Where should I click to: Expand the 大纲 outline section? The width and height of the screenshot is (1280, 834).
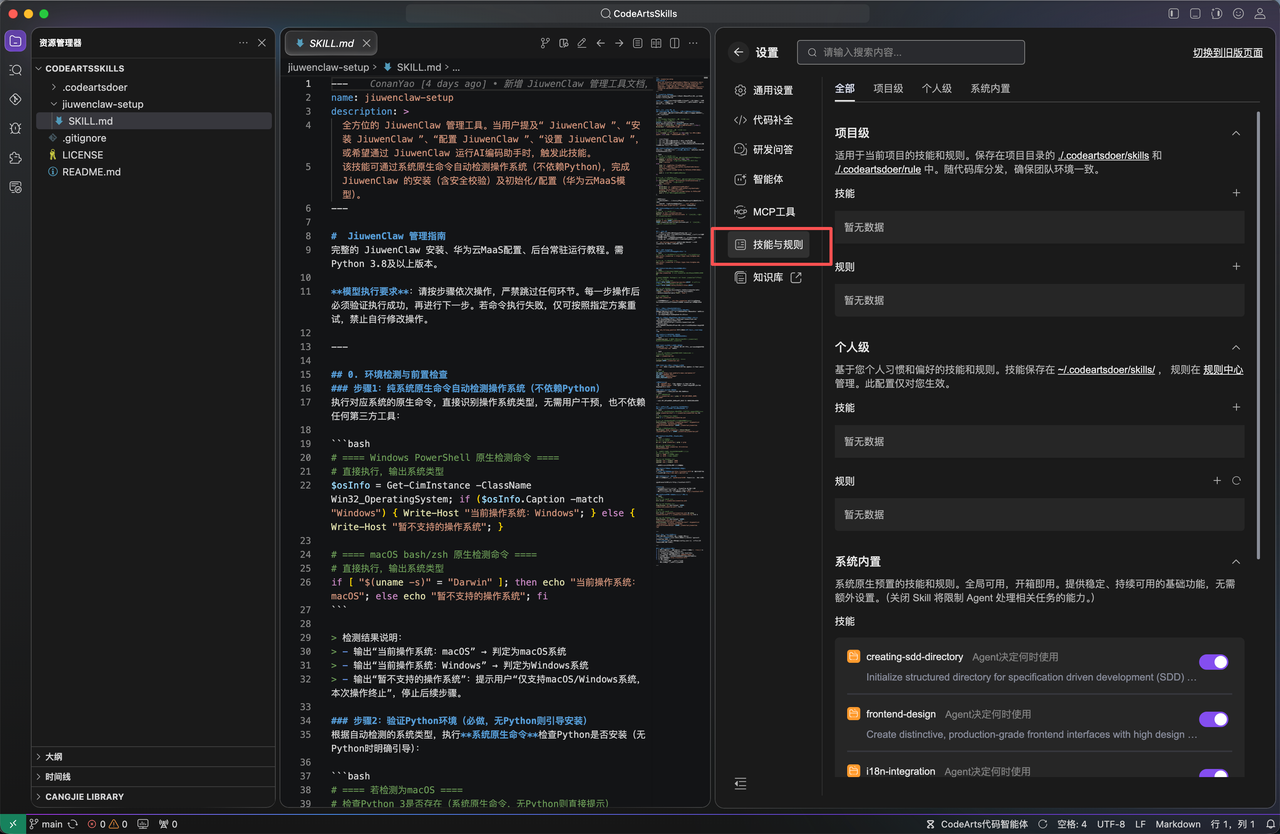pos(153,757)
